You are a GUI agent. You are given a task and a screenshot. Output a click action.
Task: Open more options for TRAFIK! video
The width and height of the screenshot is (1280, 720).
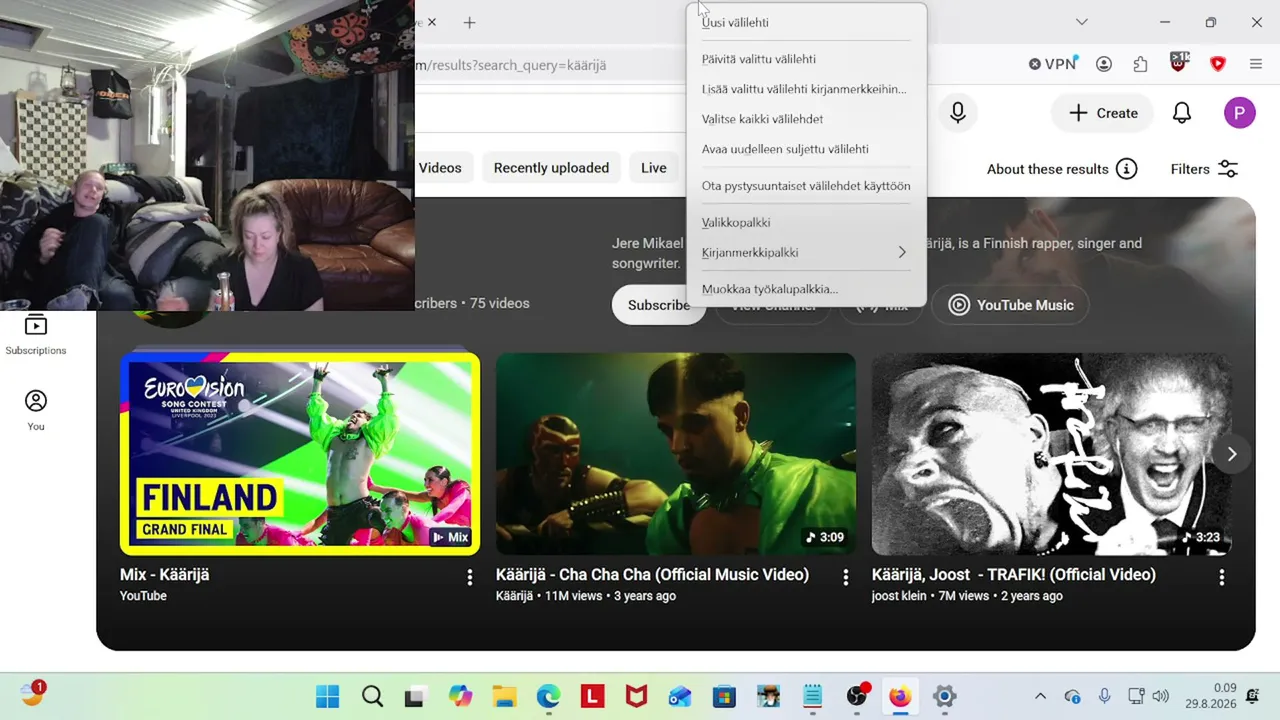[x=1221, y=577]
